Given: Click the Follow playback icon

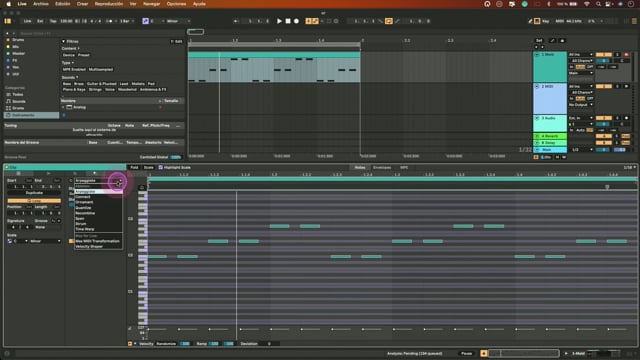Looking at the screenshot, I should [x=236, y=21].
